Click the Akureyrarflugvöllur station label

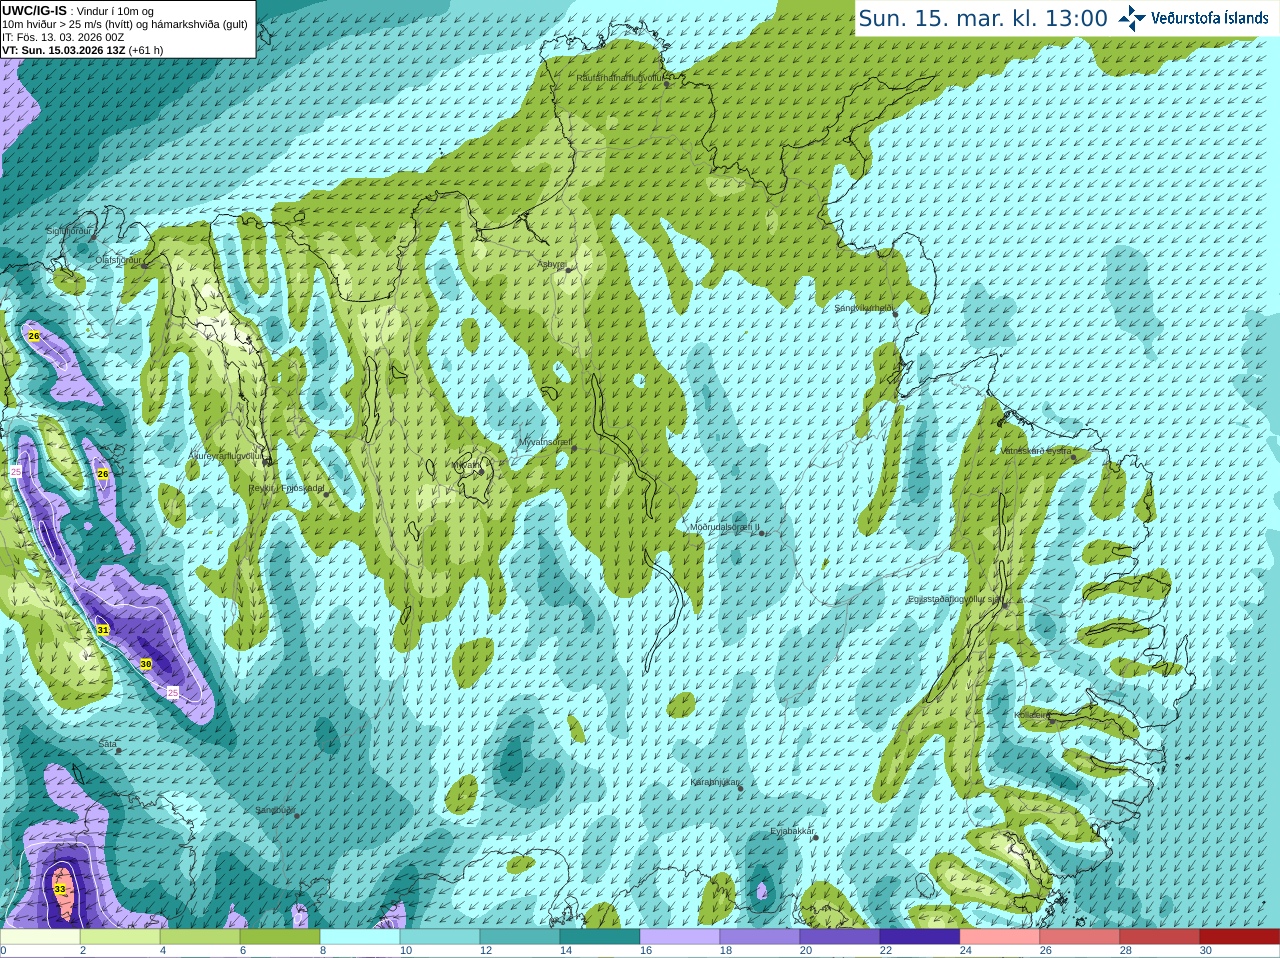pyautogui.click(x=227, y=455)
